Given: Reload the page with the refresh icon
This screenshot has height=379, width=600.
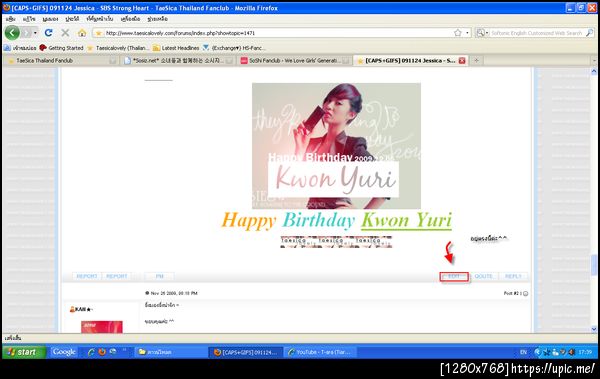Looking at the screenshot, I should (48, 33).
